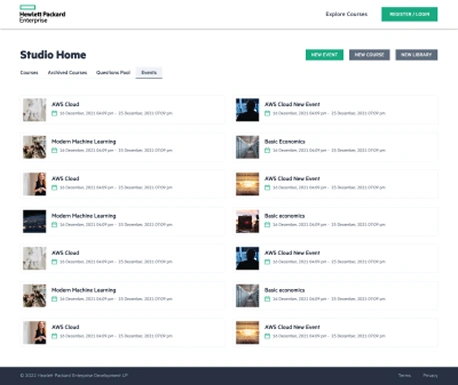Viewport: 458px width, 385px height.
Task: Switch to the Archived Courses tab
Action: pyautogui.click(x=67, y=72)
